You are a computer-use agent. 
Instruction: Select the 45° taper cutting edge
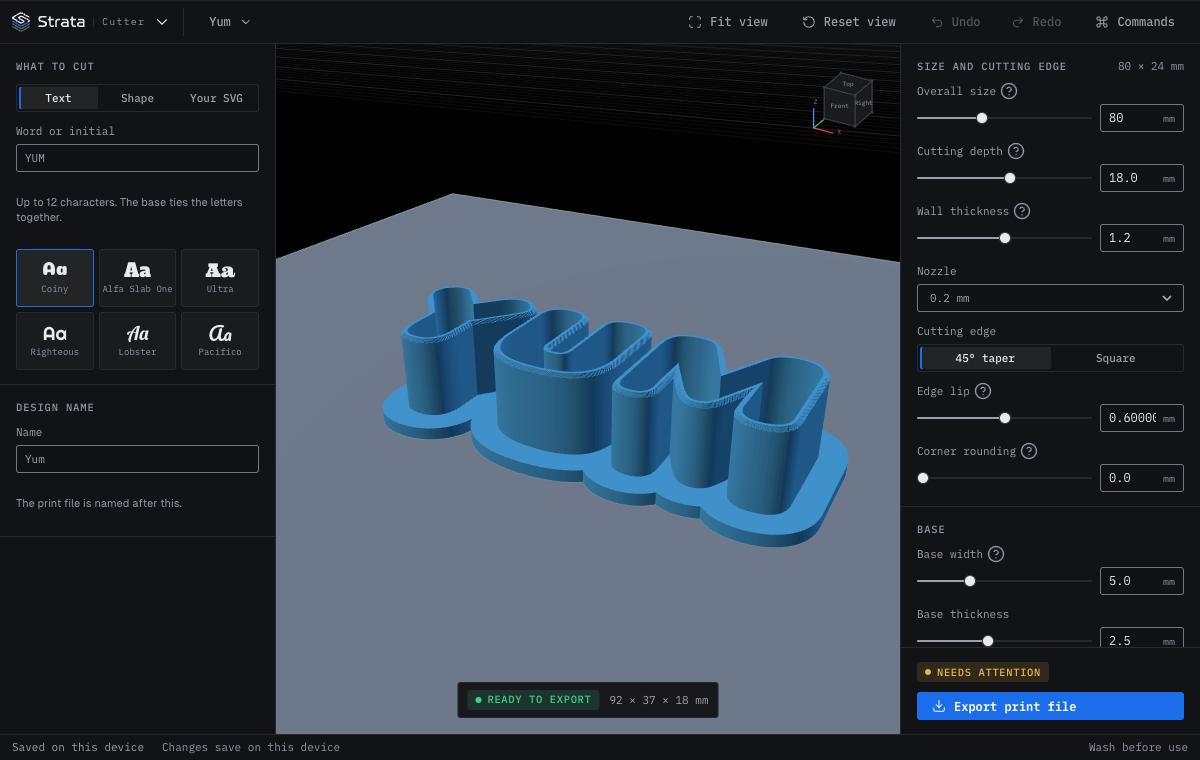tap(985, 358)
